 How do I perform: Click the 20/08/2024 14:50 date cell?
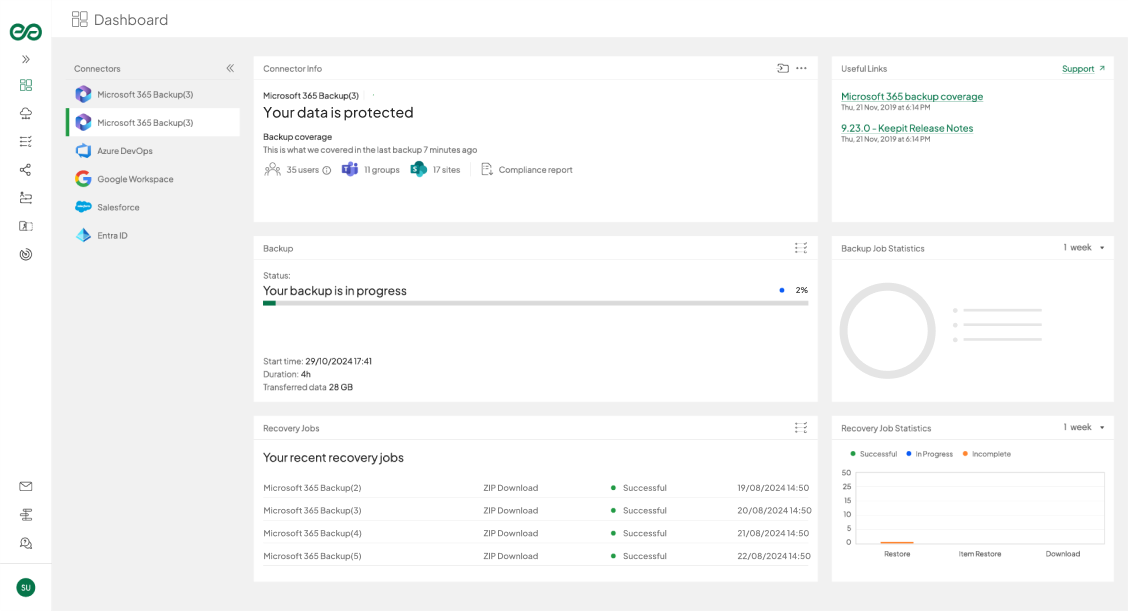[x=774, y=511]
